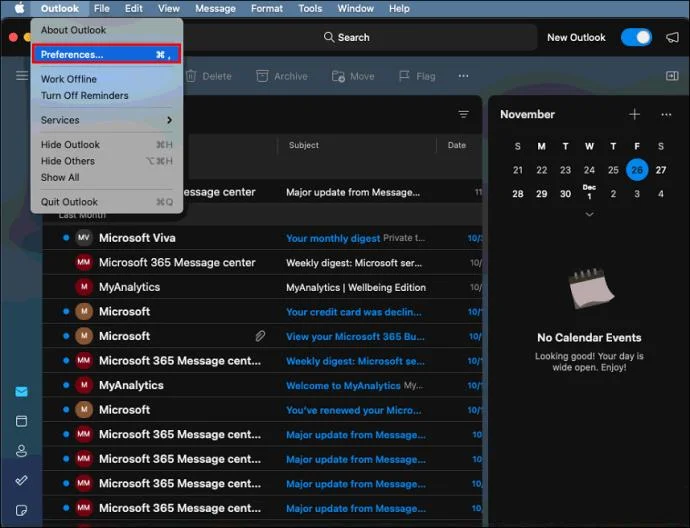The height and width of the screenshot is (528, 690).
Task: Open the Window menu
Action: point(356,8)
